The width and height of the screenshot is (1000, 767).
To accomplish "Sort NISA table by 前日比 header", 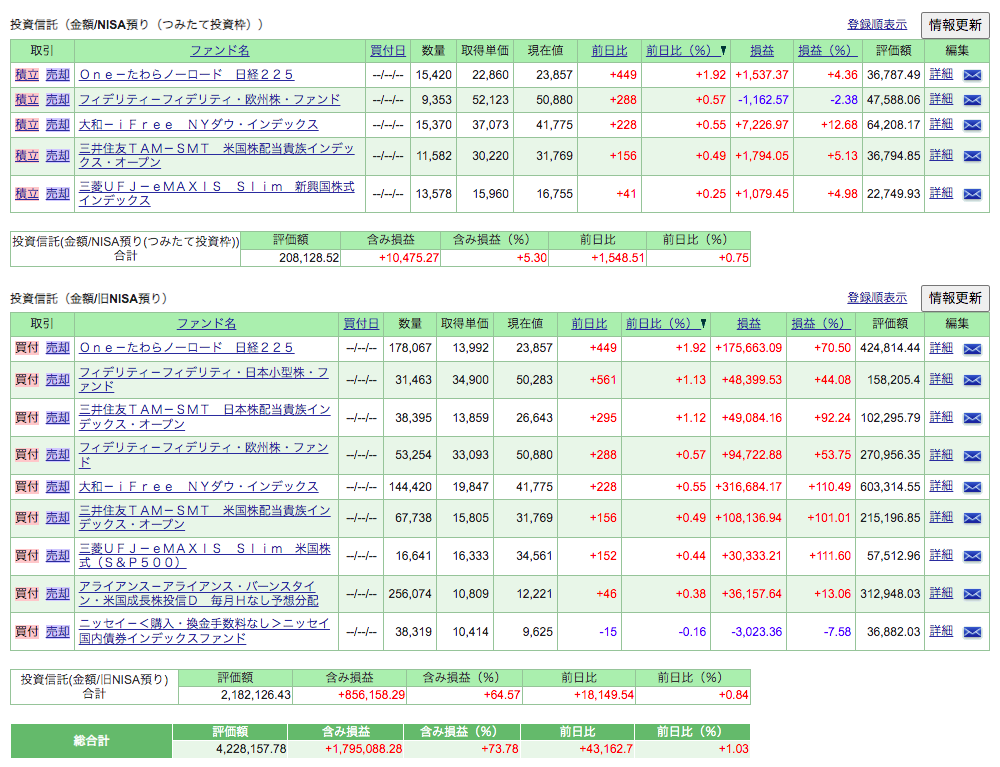I will [x=609, y=50].
